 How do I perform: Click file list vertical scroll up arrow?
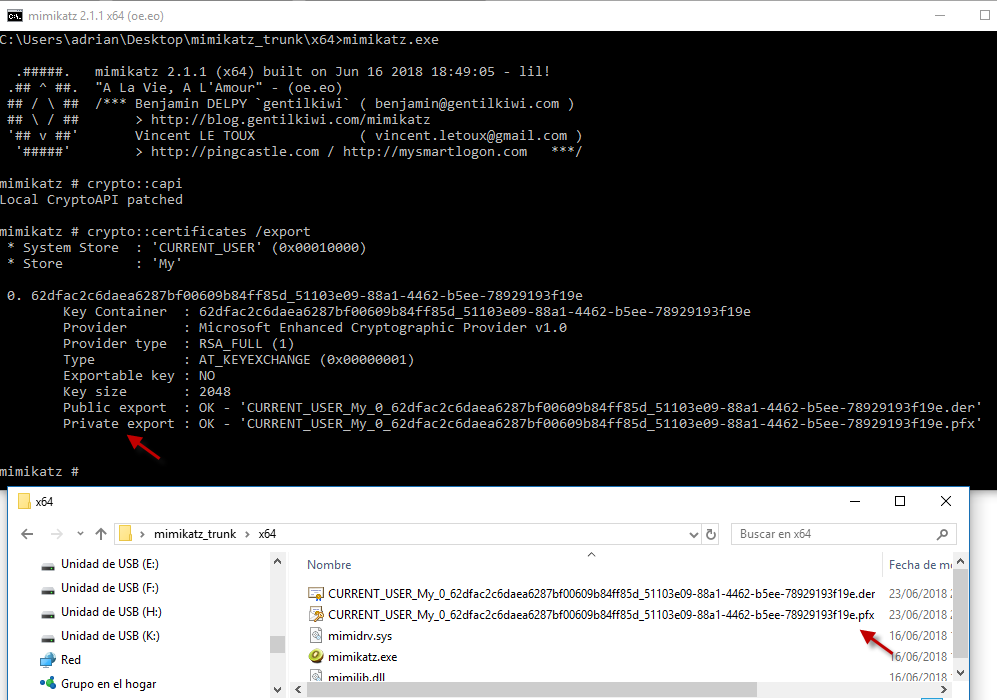960,561
